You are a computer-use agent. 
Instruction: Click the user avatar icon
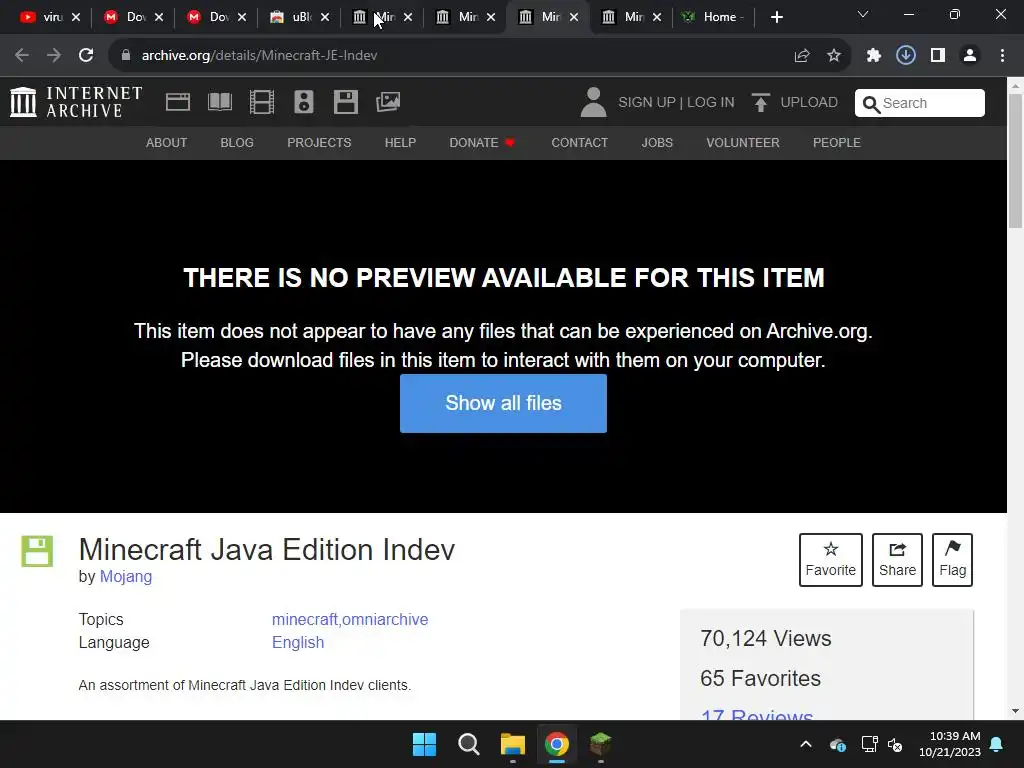(593, 103)
